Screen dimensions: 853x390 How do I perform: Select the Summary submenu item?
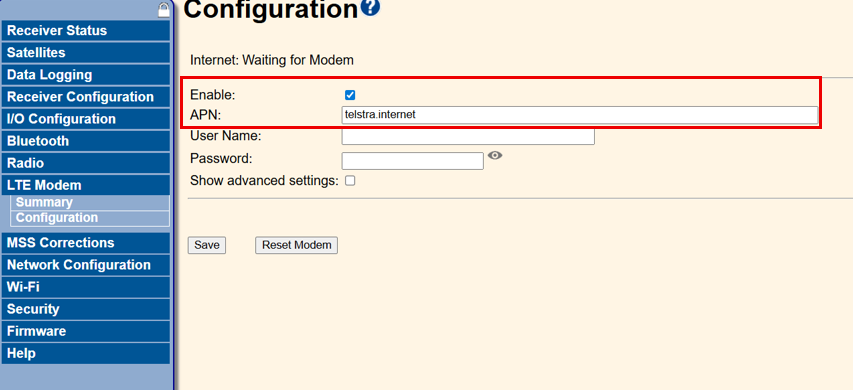pyautogui.click(x=90, y=202)
